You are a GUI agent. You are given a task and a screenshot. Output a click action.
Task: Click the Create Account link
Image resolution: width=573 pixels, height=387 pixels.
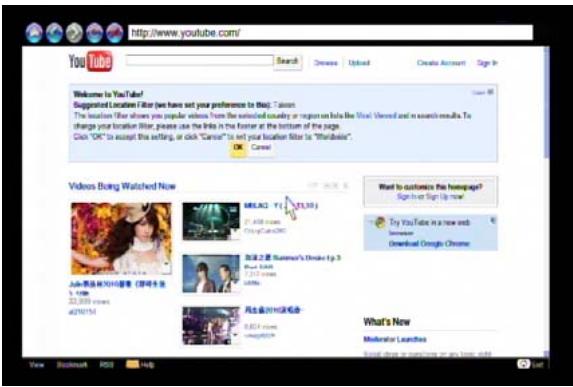point(441,63)
